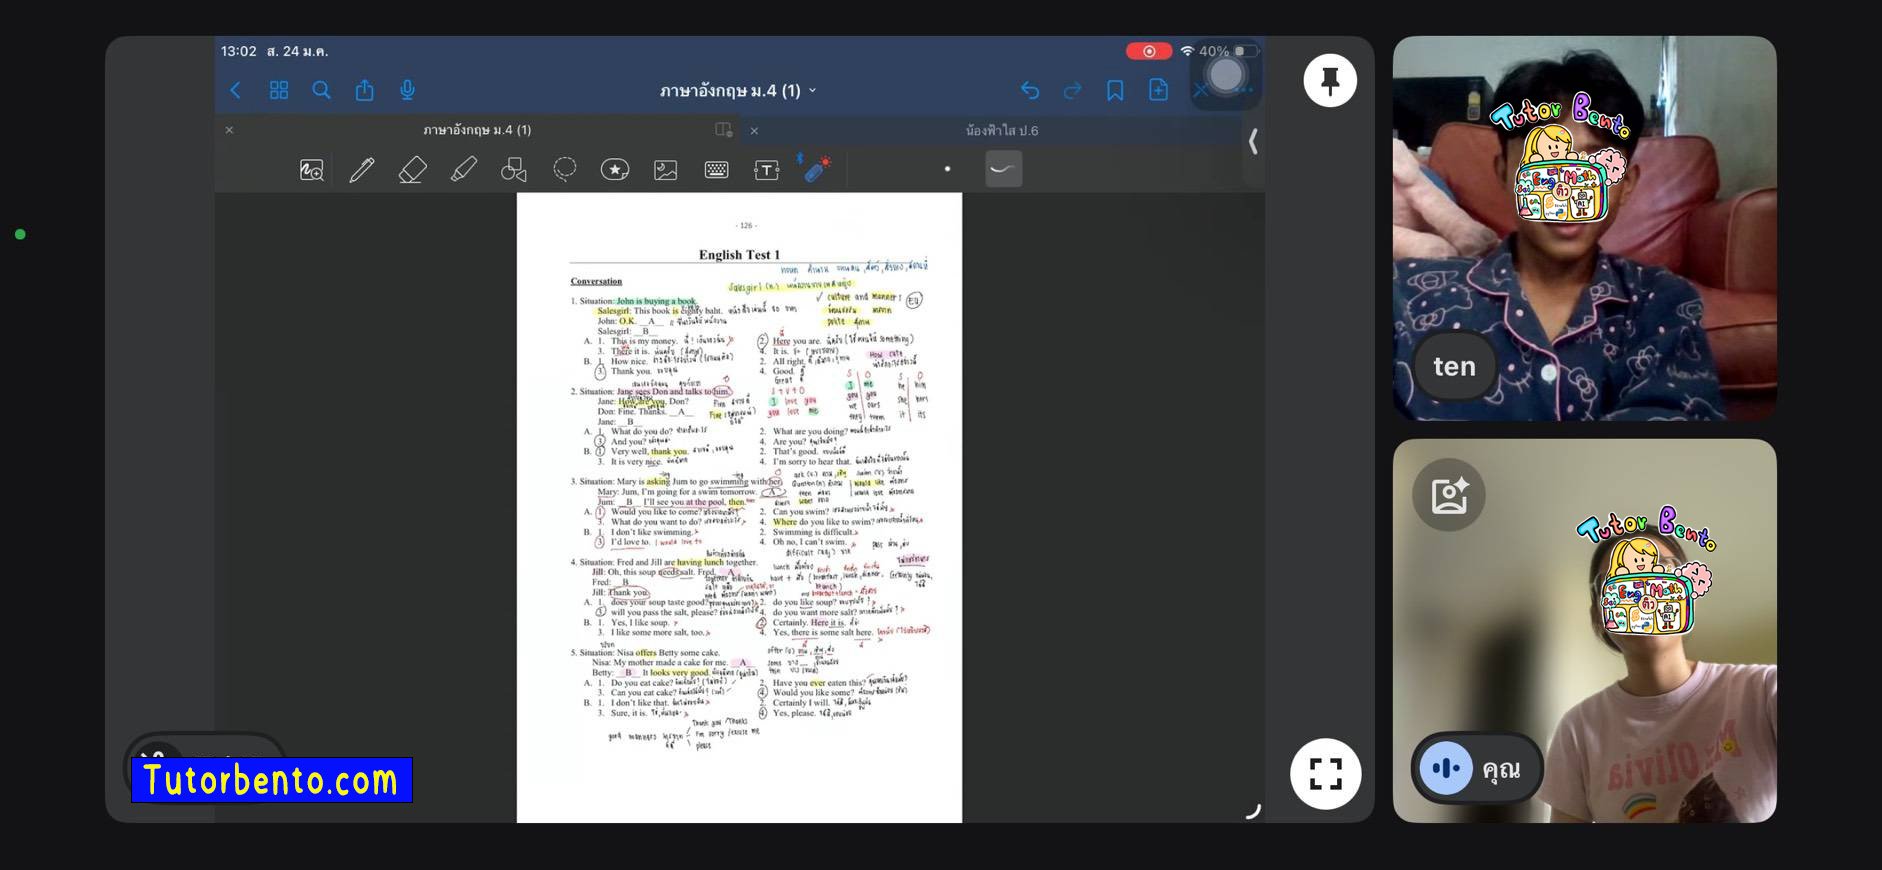Viewport: 1882px width, 870px height.
Task: Open the Elements sticker tool
Action: pyautogui.click(x=615, y=170)
